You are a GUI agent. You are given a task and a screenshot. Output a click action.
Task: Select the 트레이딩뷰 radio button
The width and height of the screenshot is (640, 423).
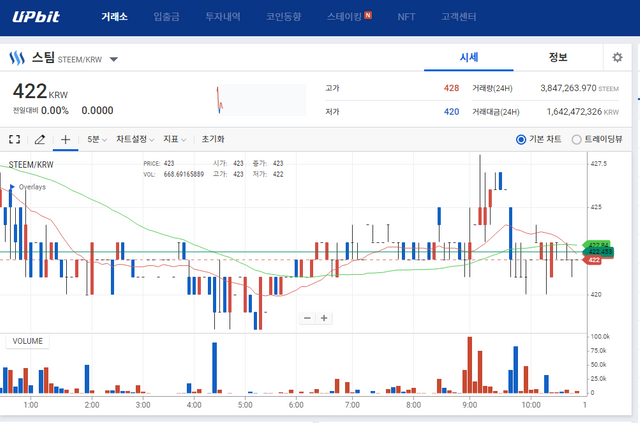(x=576, y=140)
